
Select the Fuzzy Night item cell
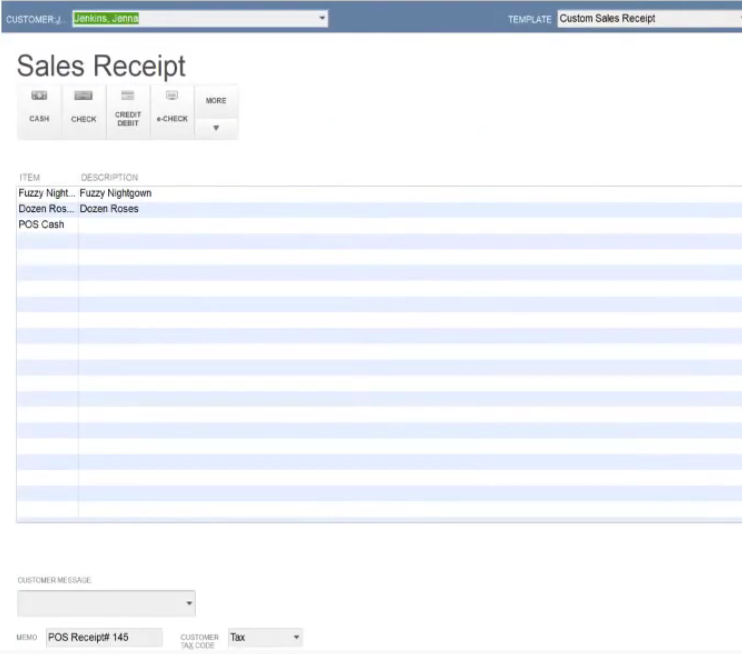tap(47, 193)
